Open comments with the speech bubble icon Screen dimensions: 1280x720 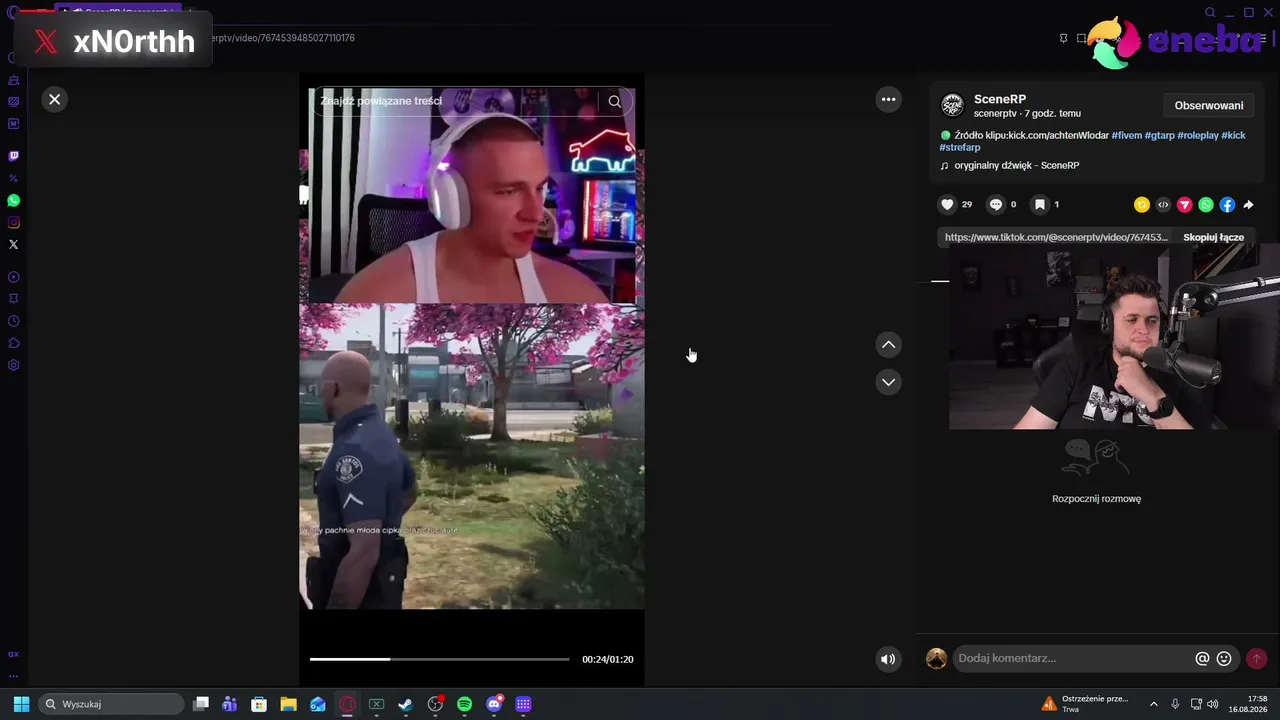996,204
